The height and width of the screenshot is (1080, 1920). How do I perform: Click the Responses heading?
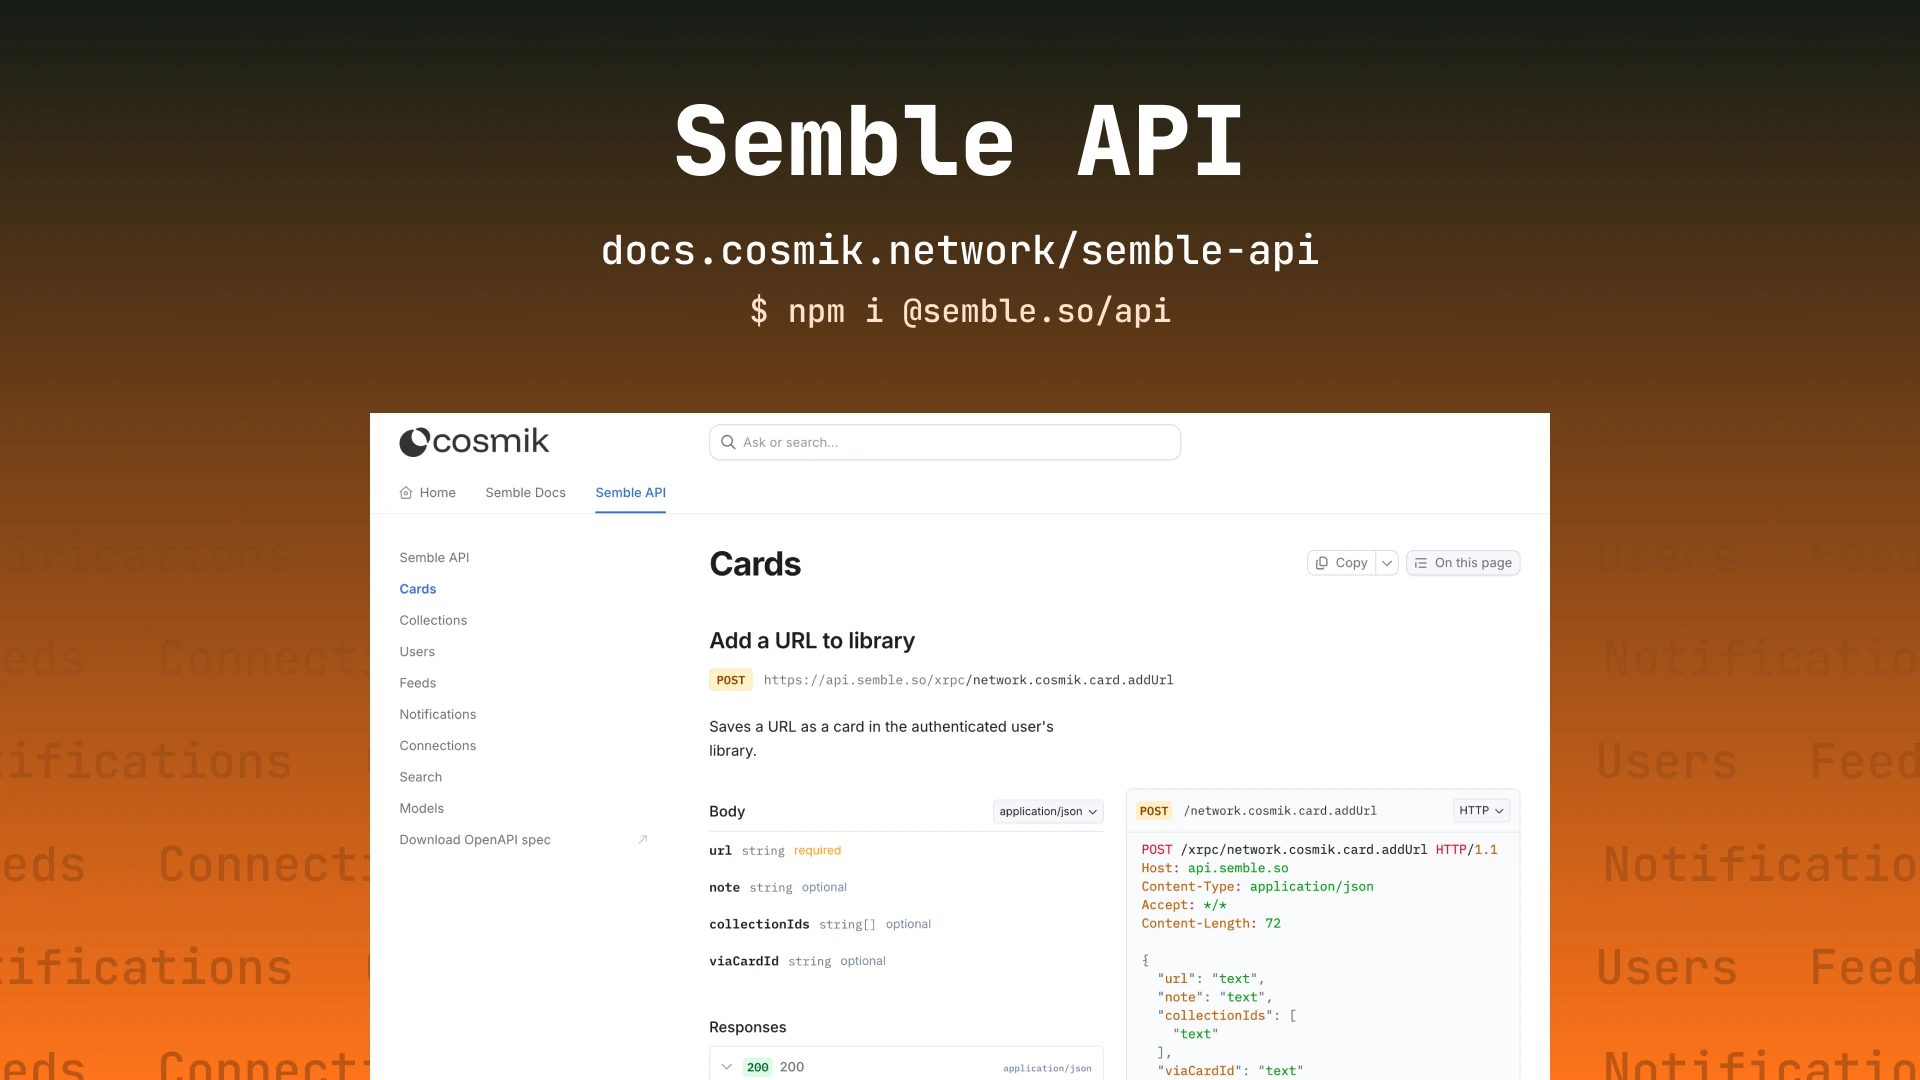click(748, 1027)
